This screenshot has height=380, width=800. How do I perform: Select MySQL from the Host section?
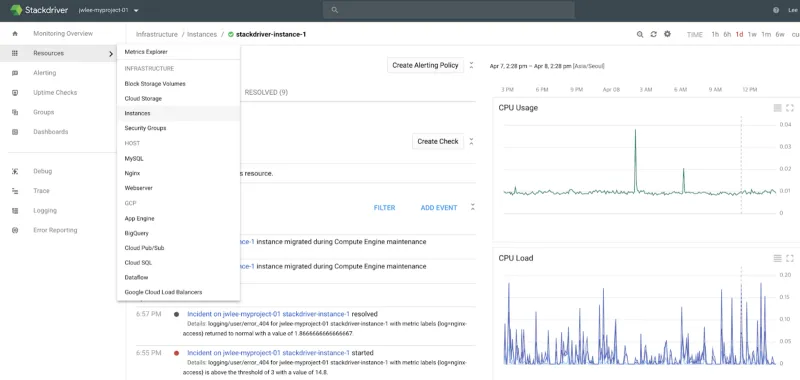coord(134,159)
